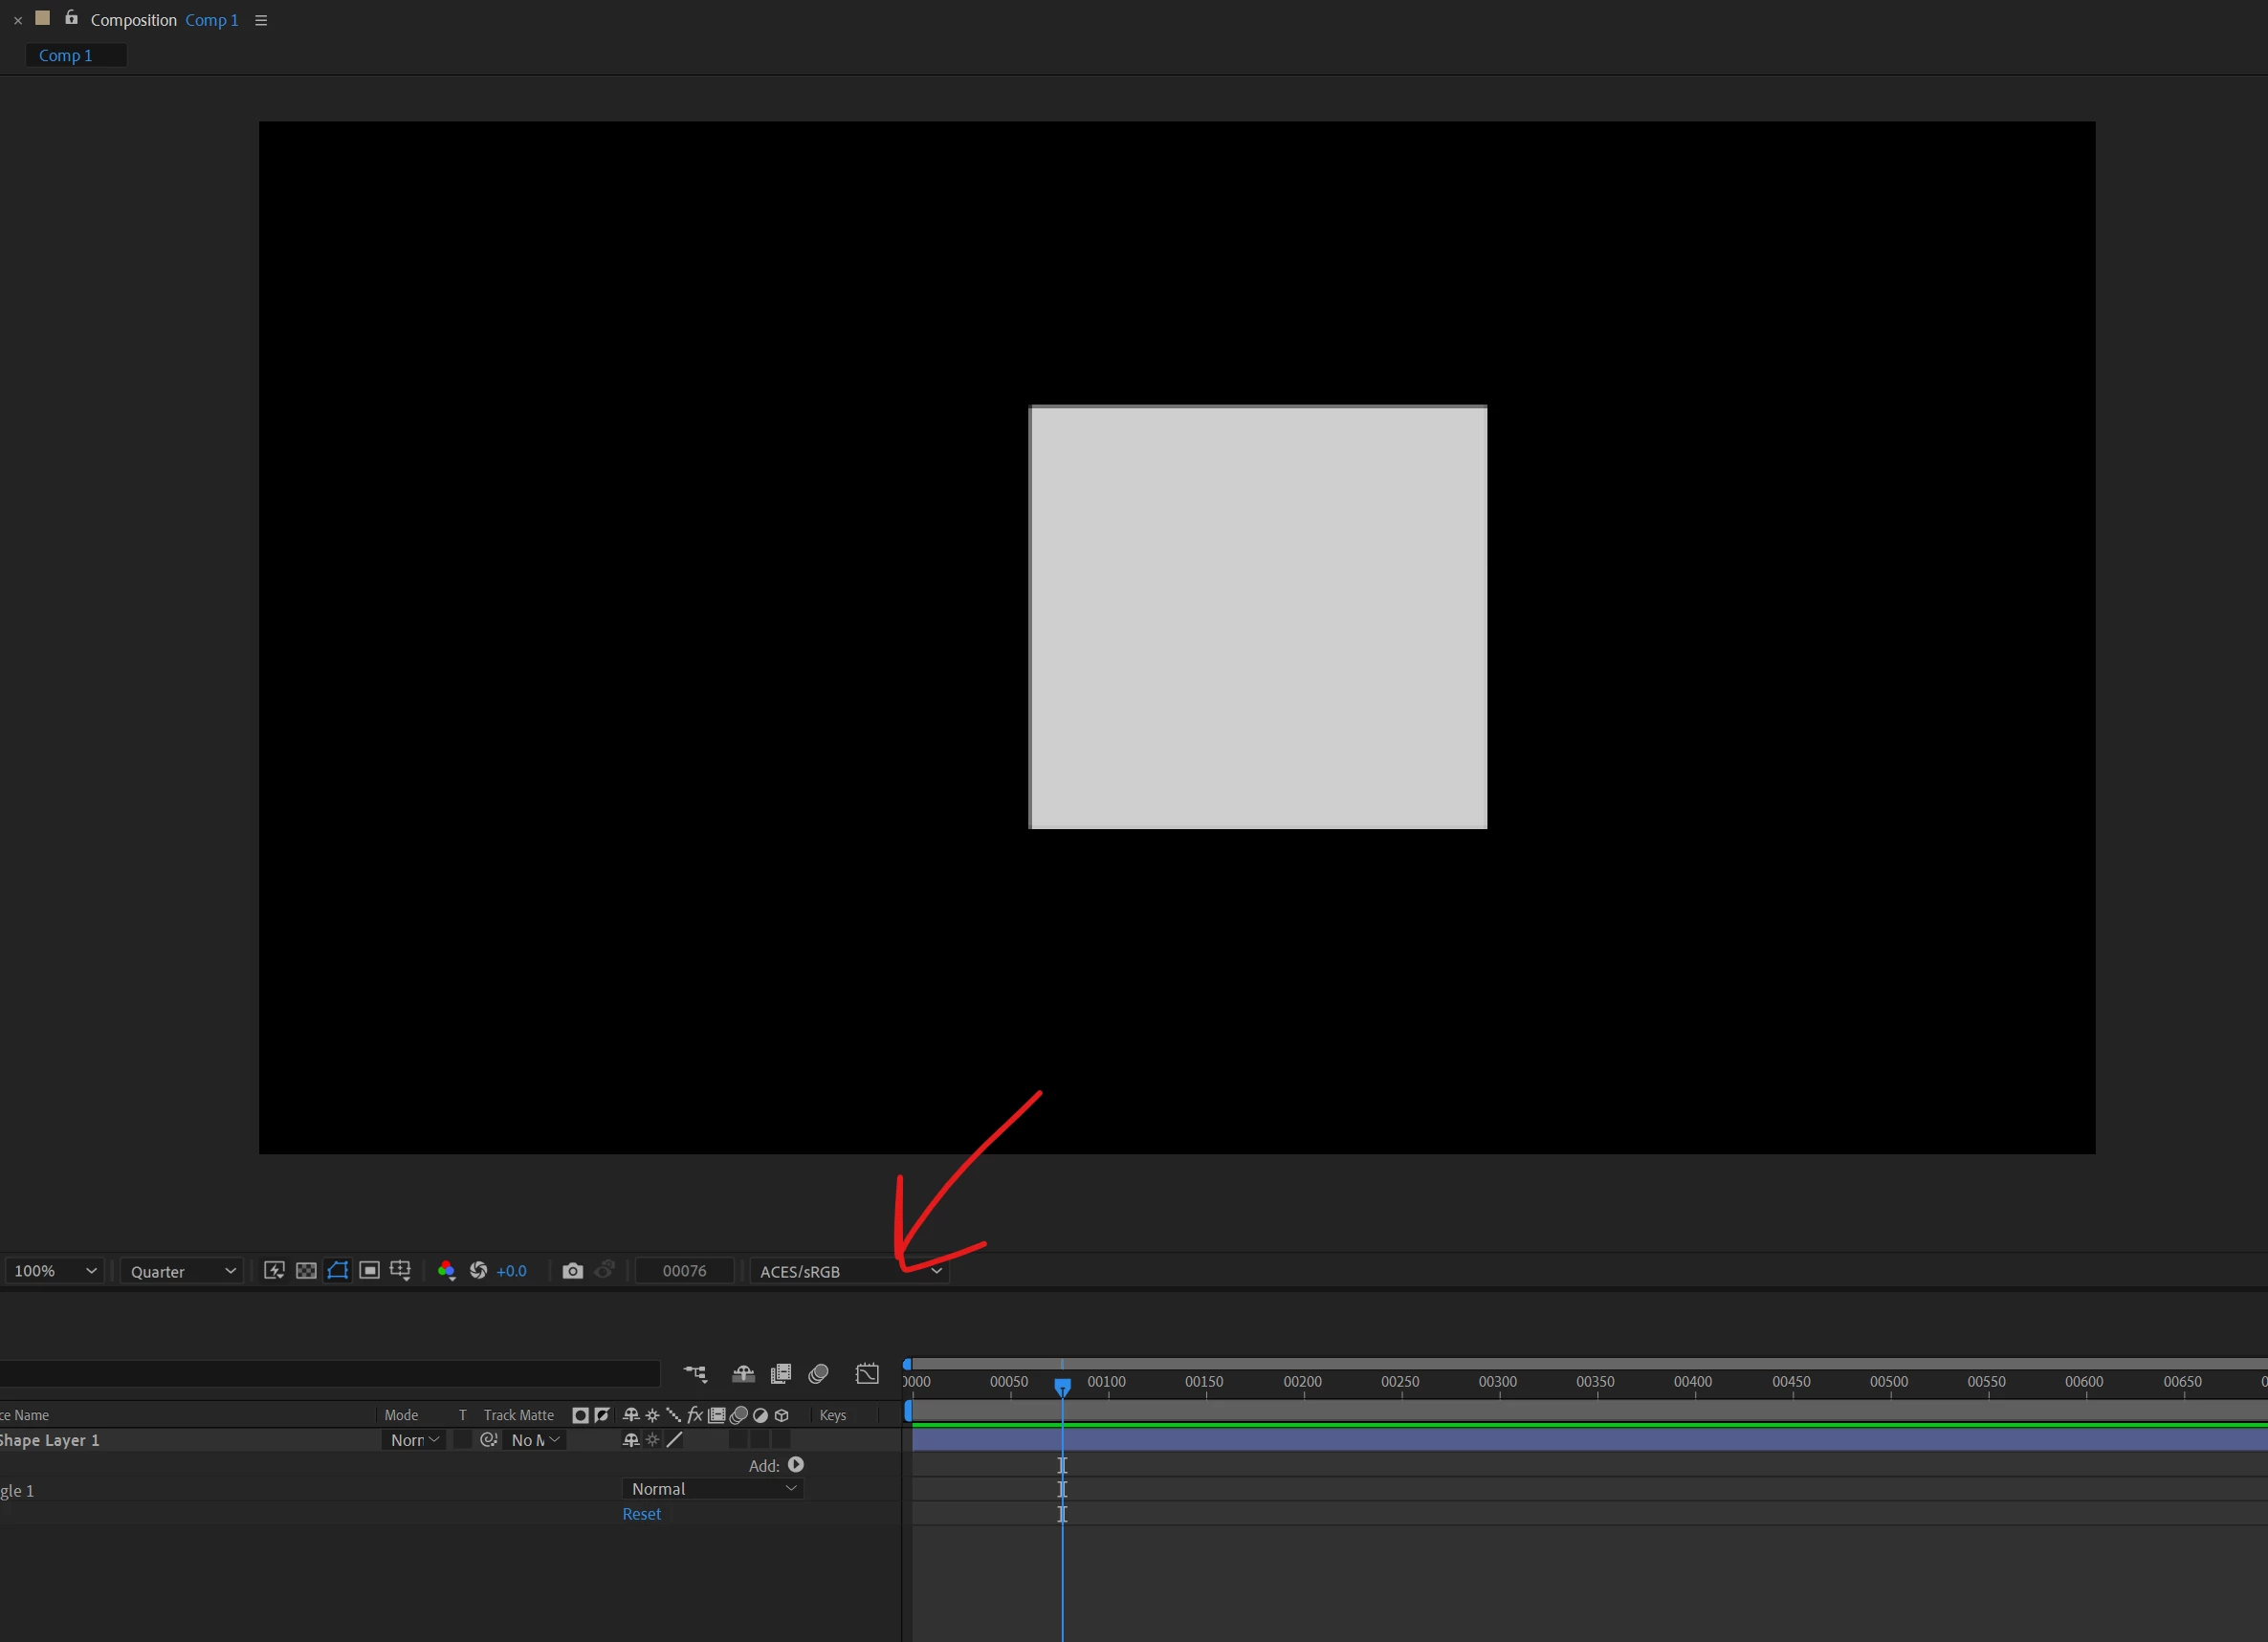Click the composition mini-flowchart icon
Viewport: 2268px width, 1642px height.
coord(695,1374)
